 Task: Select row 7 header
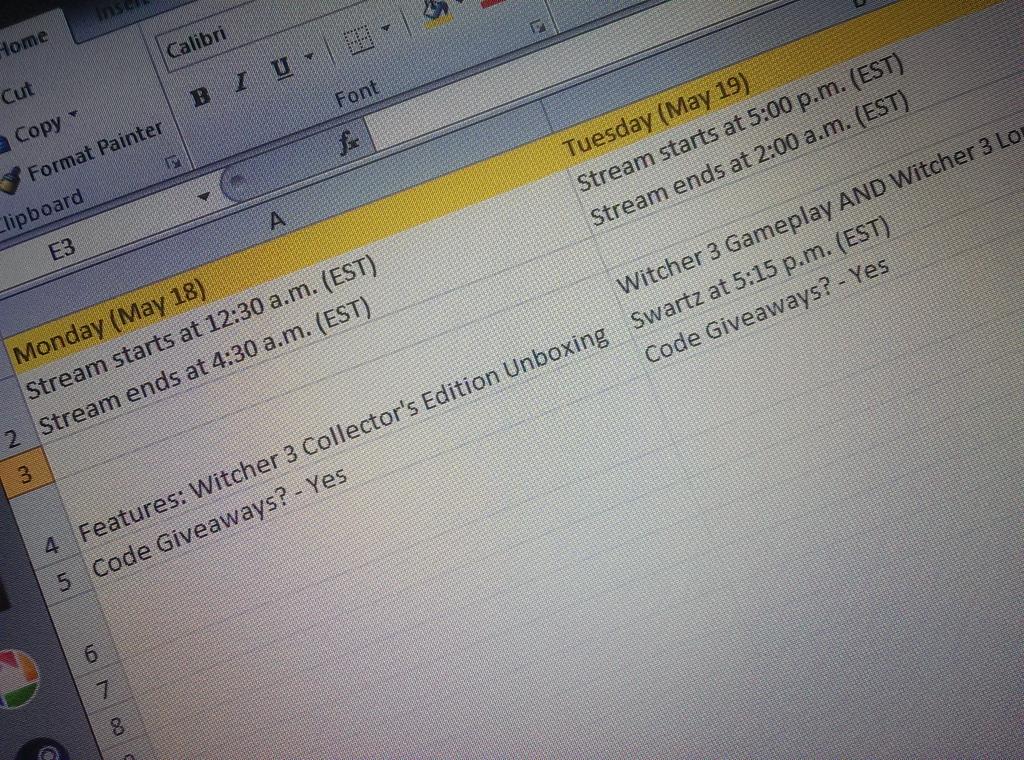coord(103,689)
